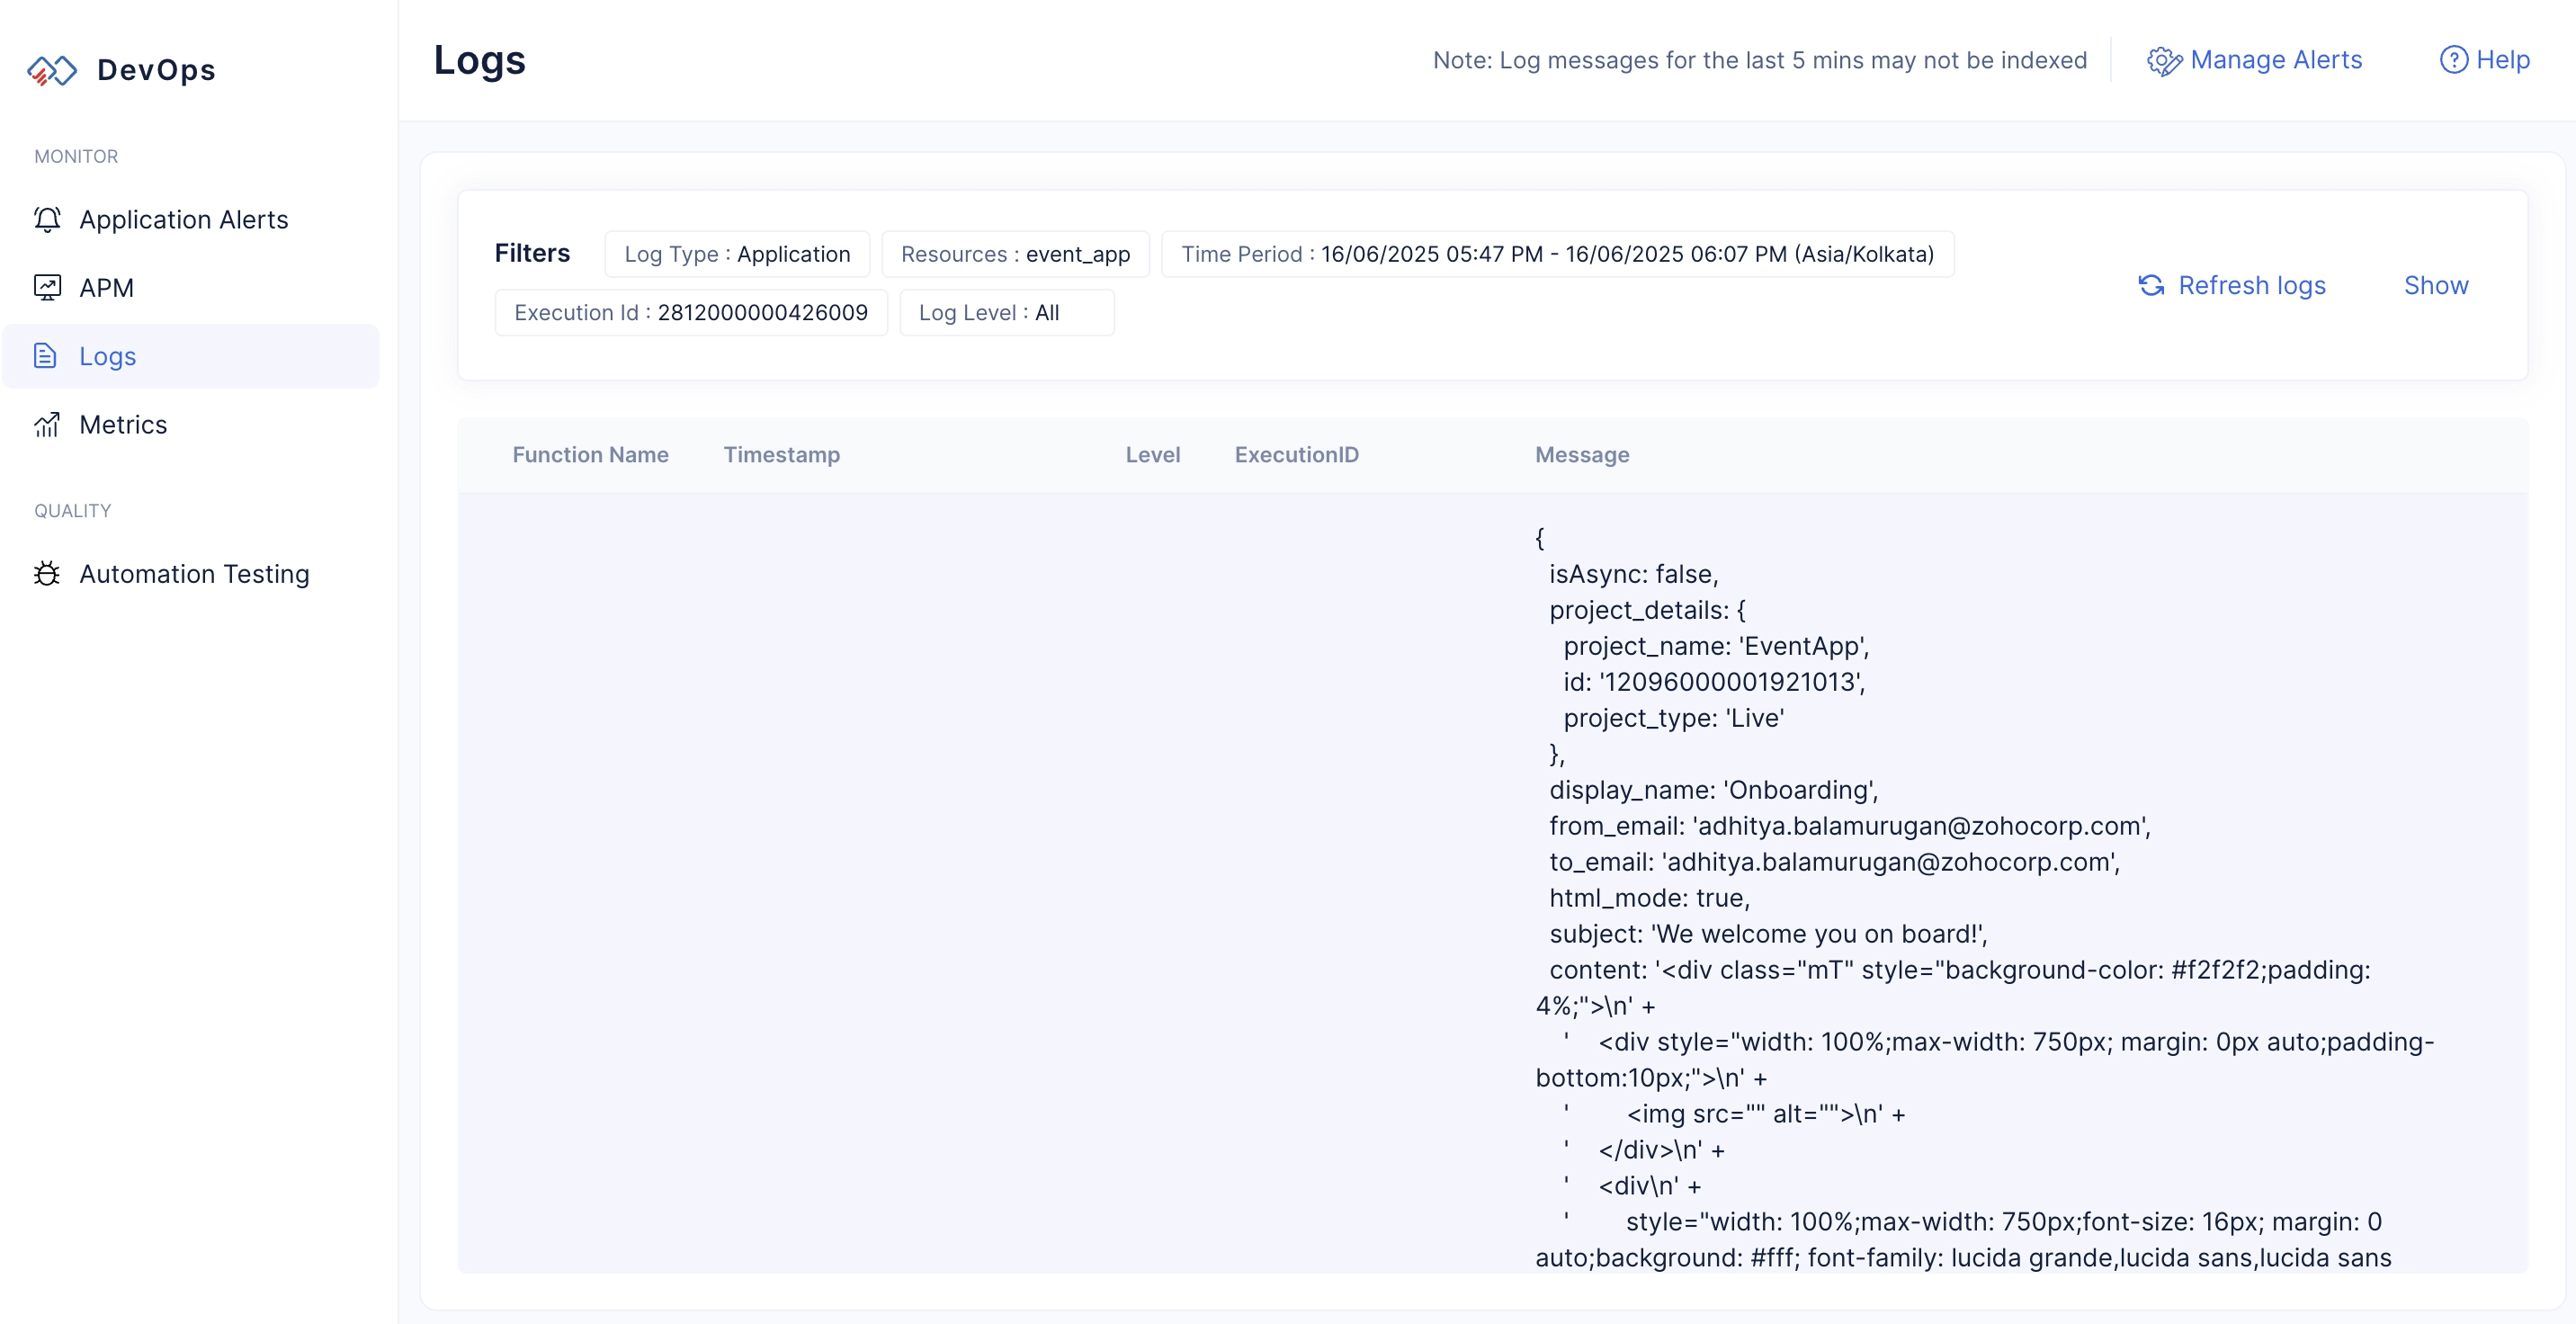Image resolution: width=2576 pixels, height=1324 pixels.
Task: Click the Log Type Application filter chip
Action: 737,254
